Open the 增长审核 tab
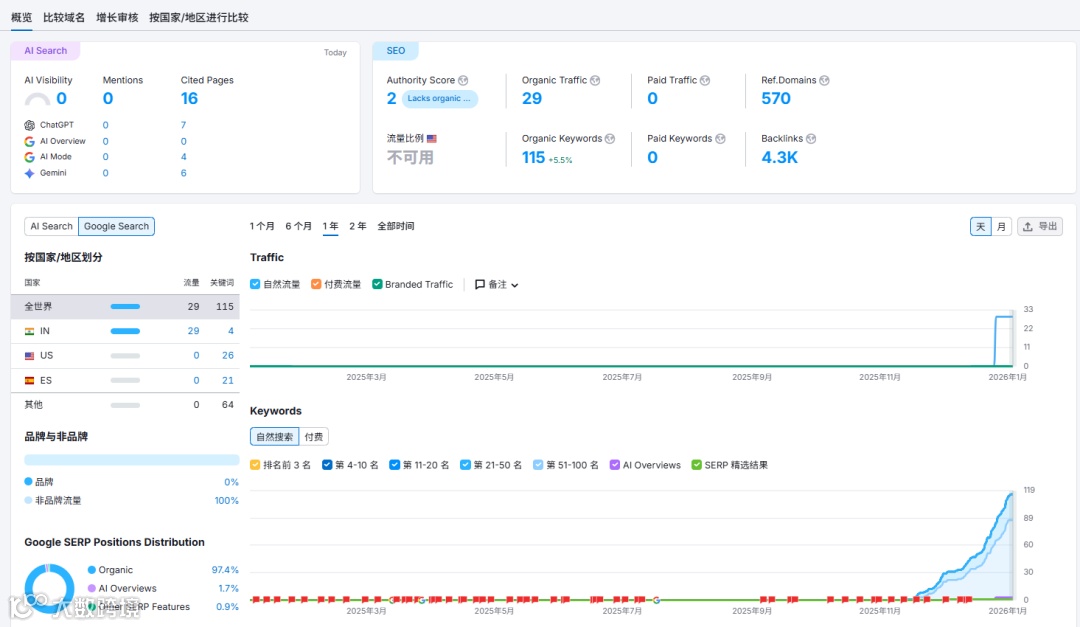1080x627 pixels. [117, 17]
